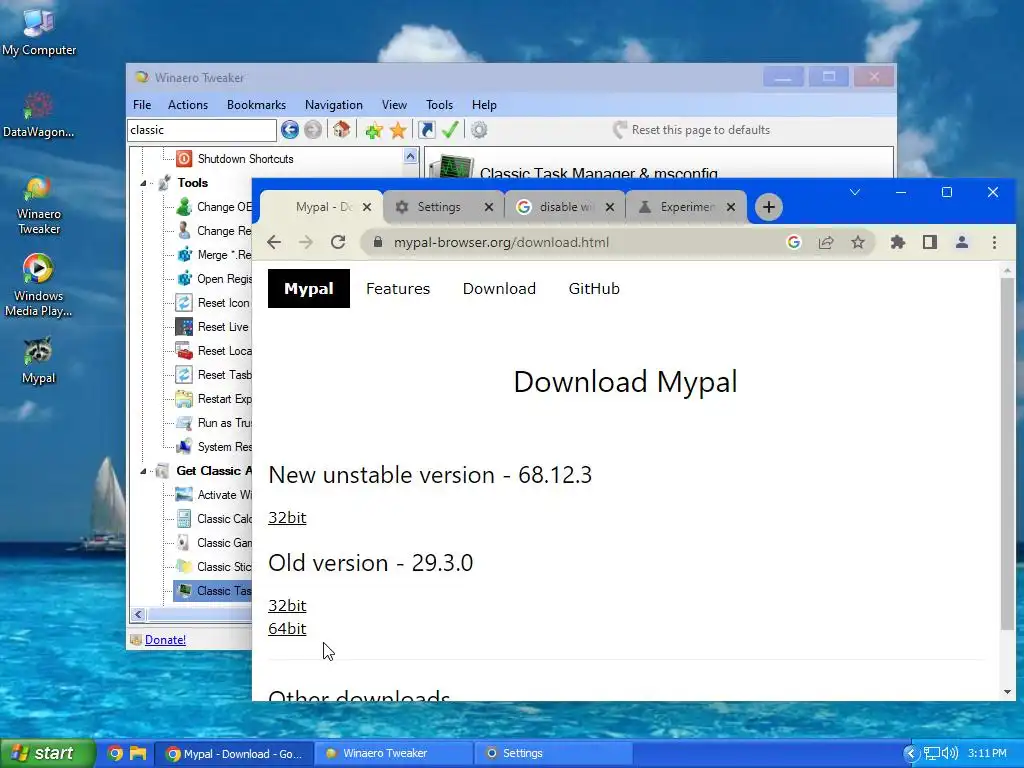The height and width of the screenshot is (768, 1024).
Task: Collapse Get Classic Apps tree node
Action: [143, 472]
